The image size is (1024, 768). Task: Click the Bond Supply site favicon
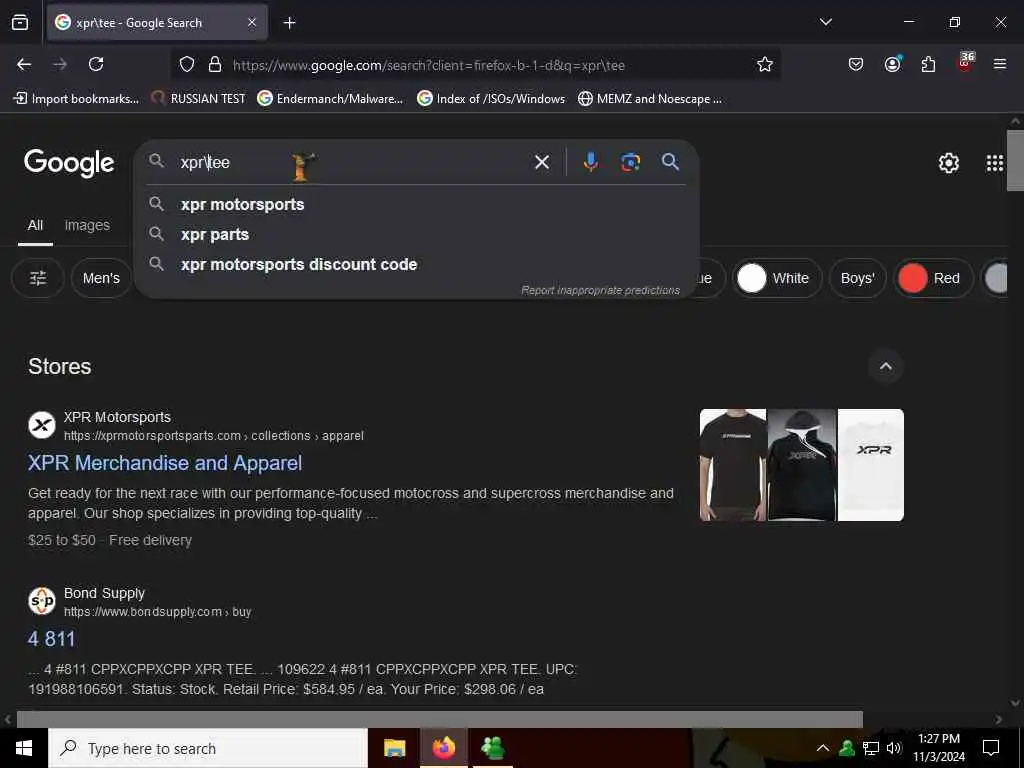42,601
